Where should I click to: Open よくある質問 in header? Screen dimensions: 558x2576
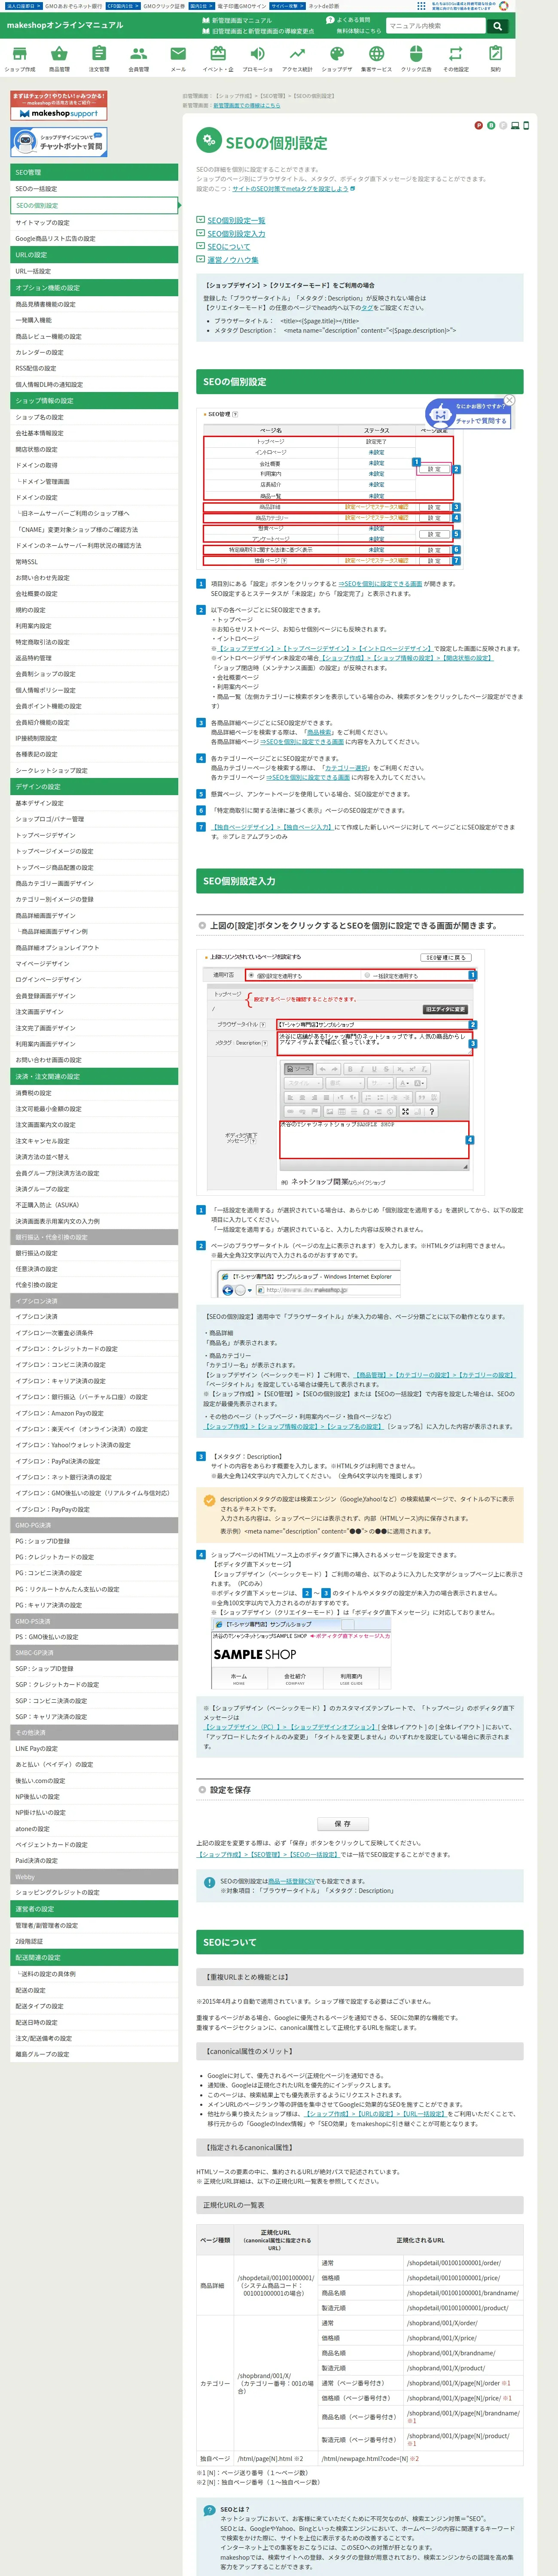(353, 20)
